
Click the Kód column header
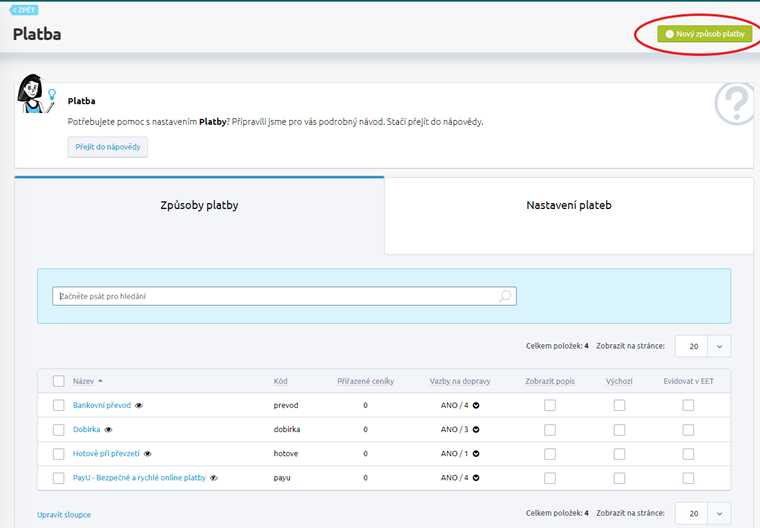[x=281, y=381]
